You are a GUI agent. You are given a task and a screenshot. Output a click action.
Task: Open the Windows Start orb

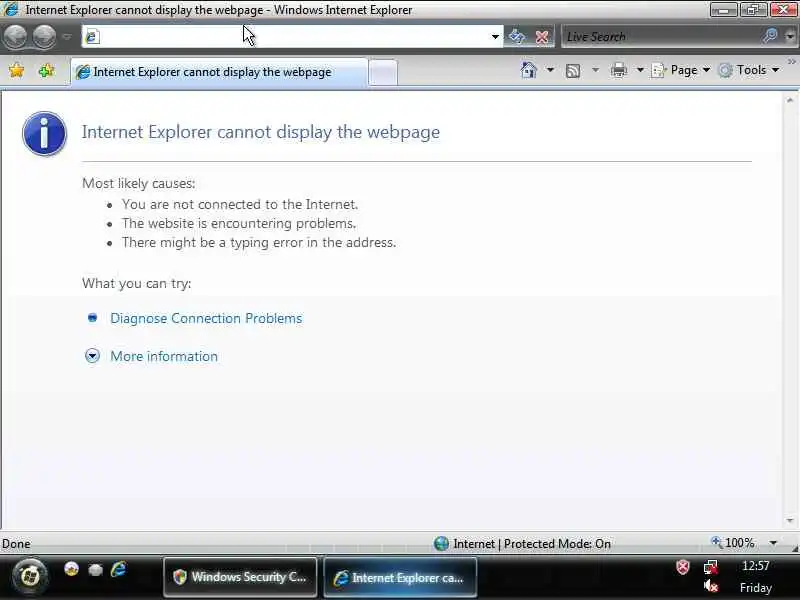click(30, 577)
